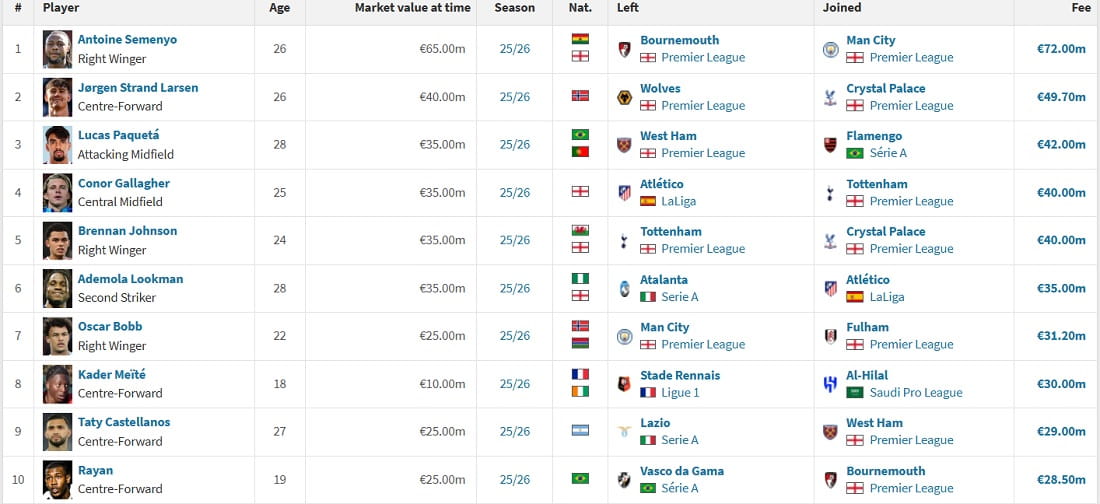Click the Atalanta club crest icon
Viewport: 1100px width, 504px height.
coord(624,288)
